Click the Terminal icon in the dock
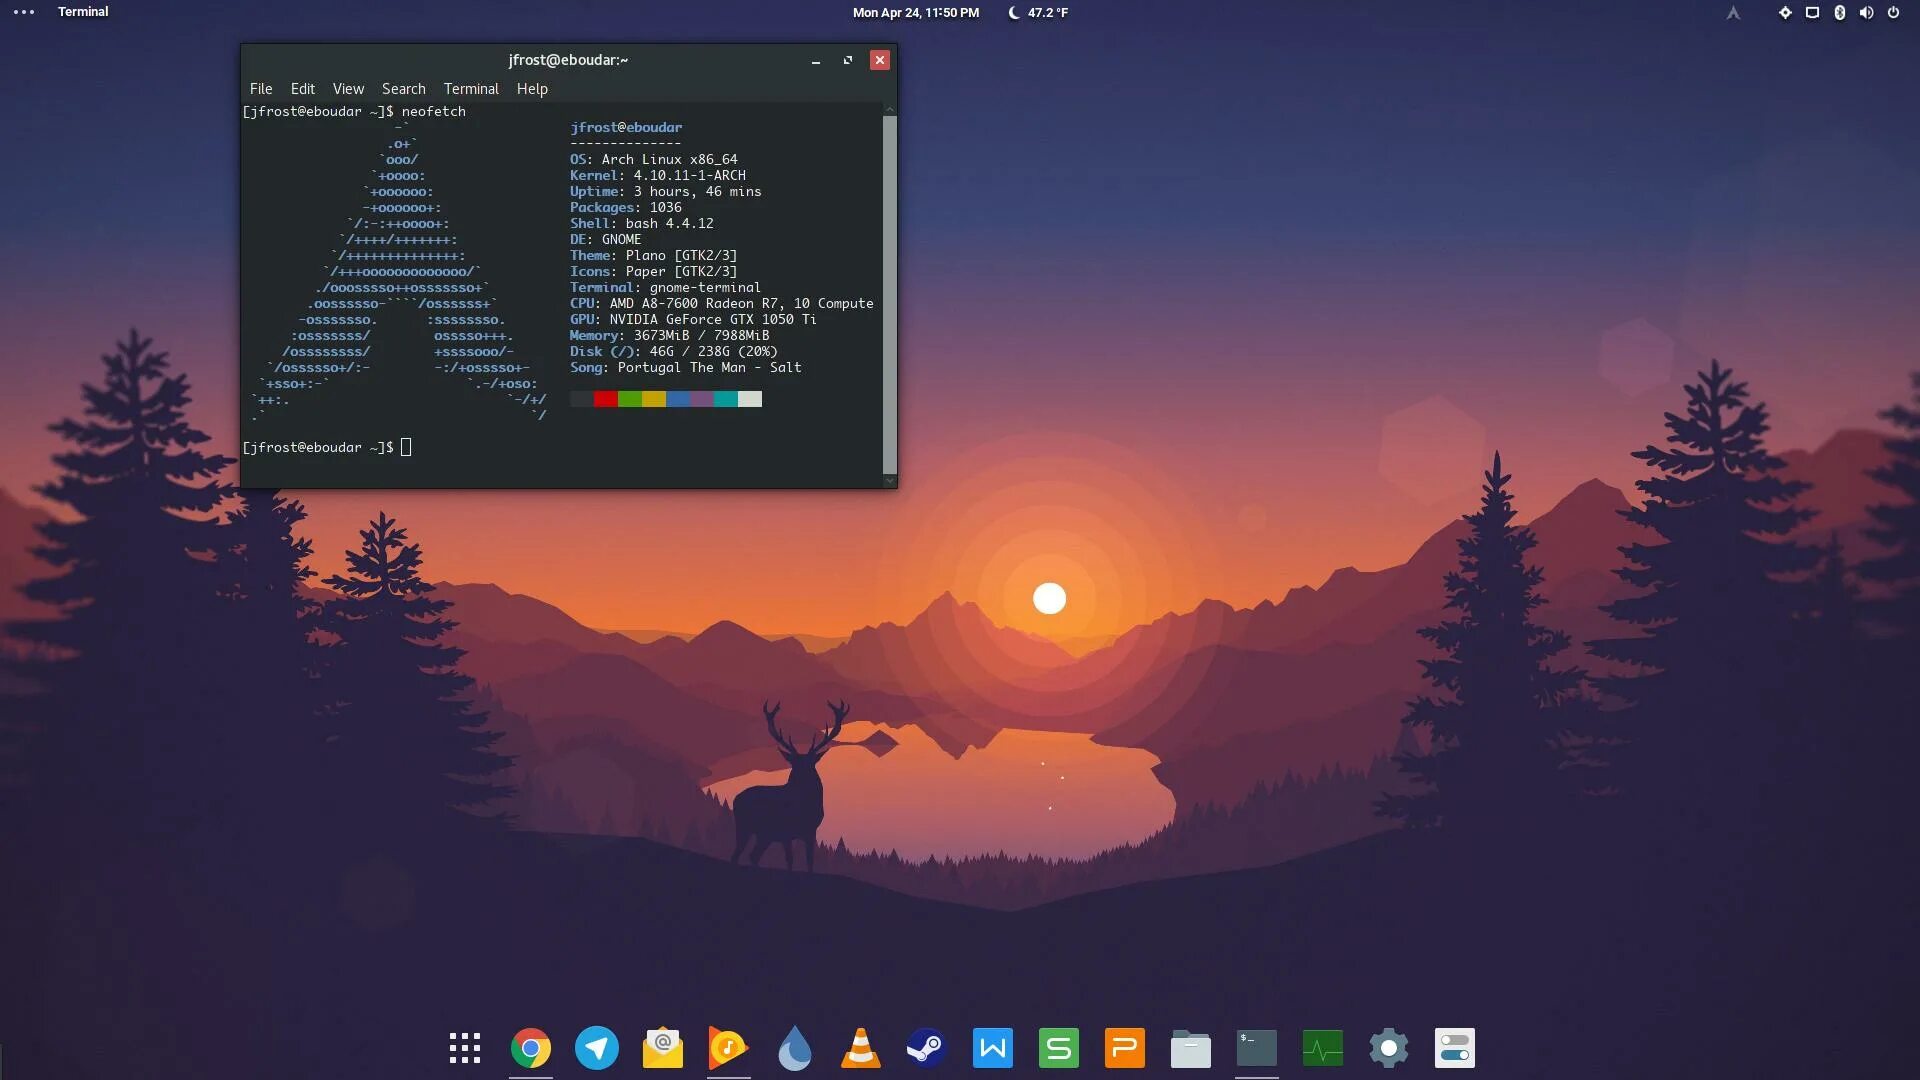The height and width of the screenshot is (1080, 1920). [1257, 1048]
